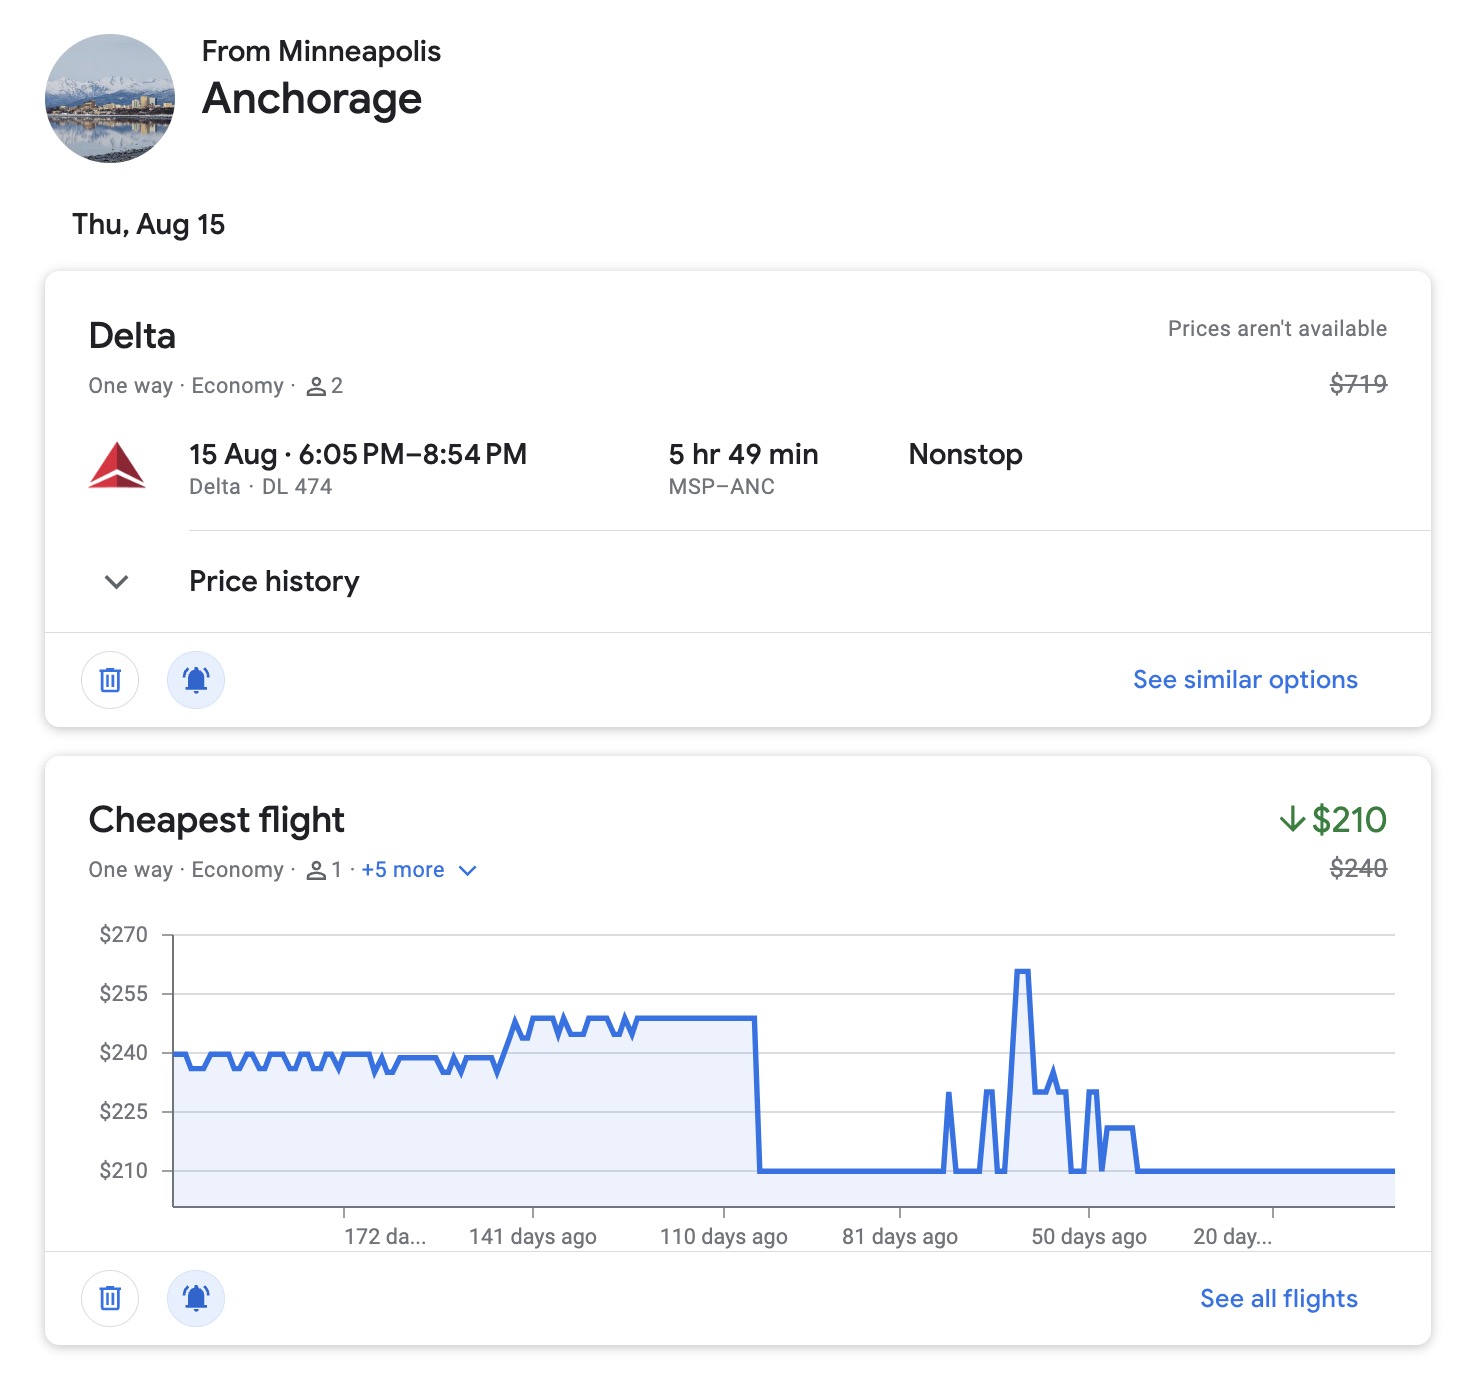
Task: Click the $210 point on the price chart
Action: click(1250, 1168)
